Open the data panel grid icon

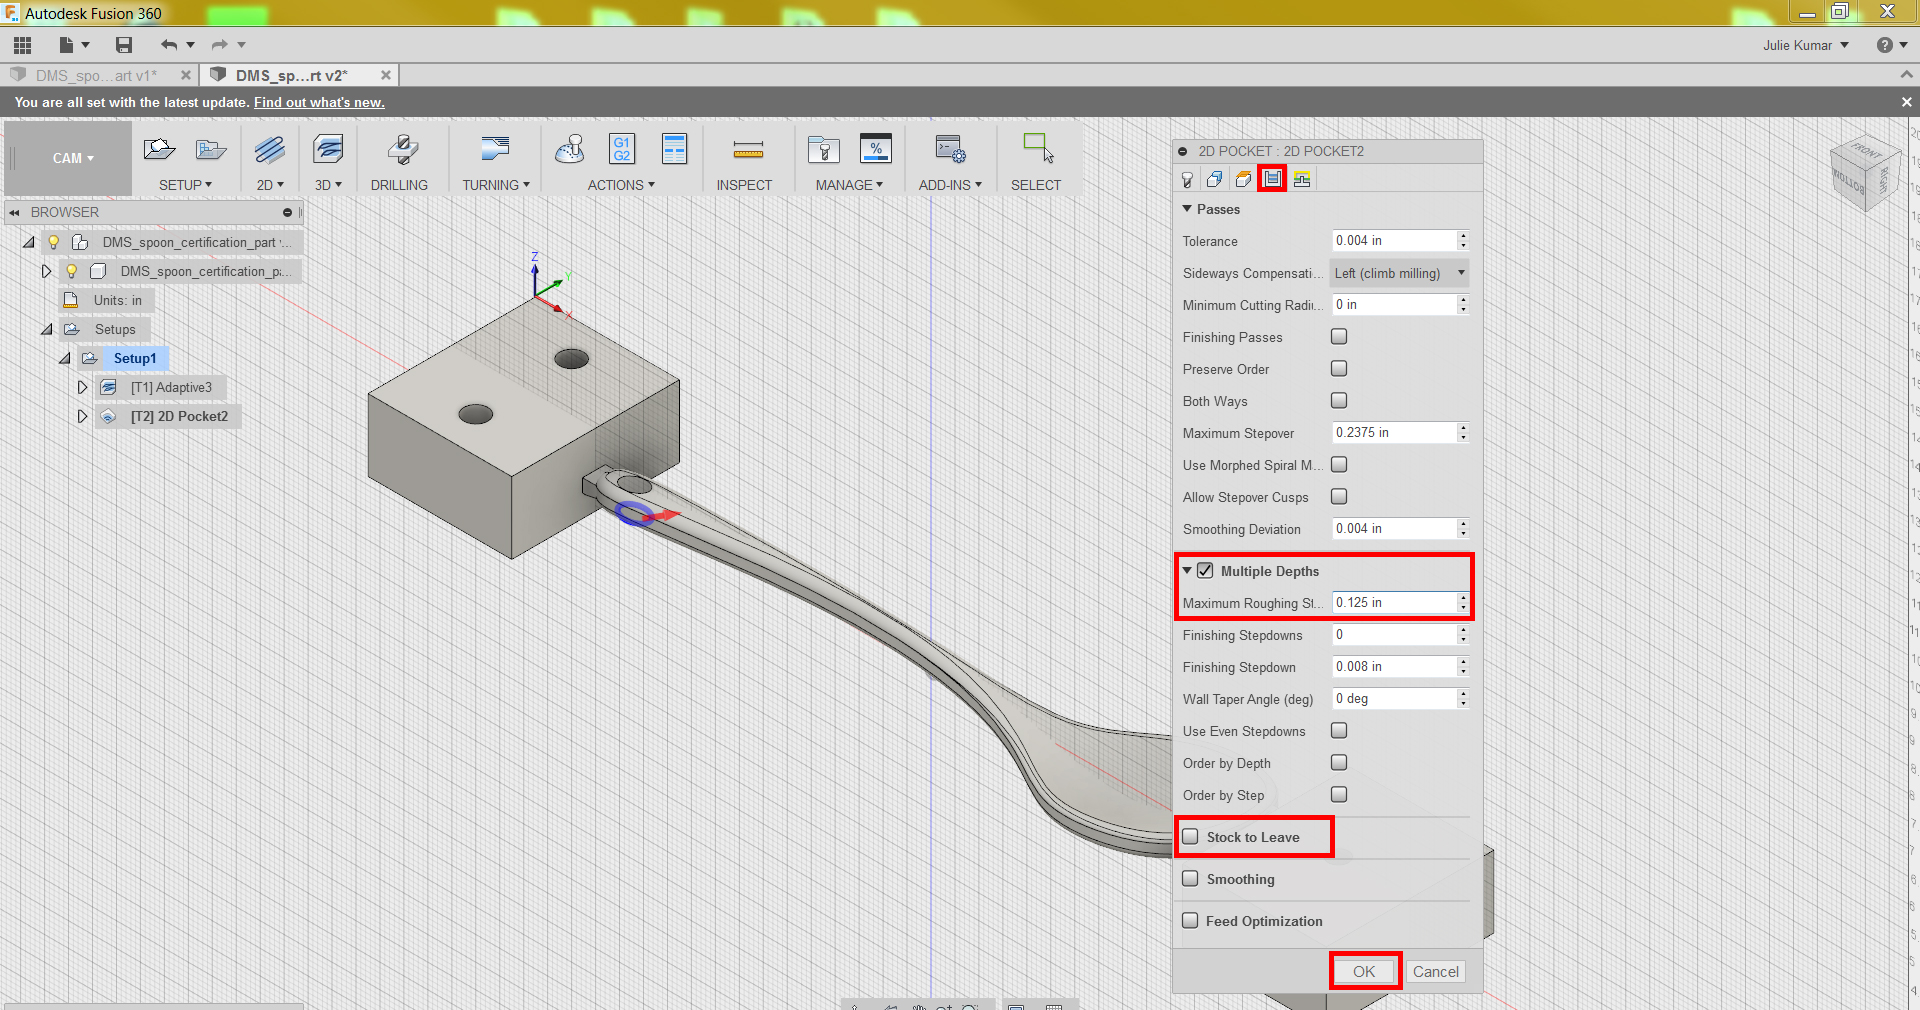(22, 45)
